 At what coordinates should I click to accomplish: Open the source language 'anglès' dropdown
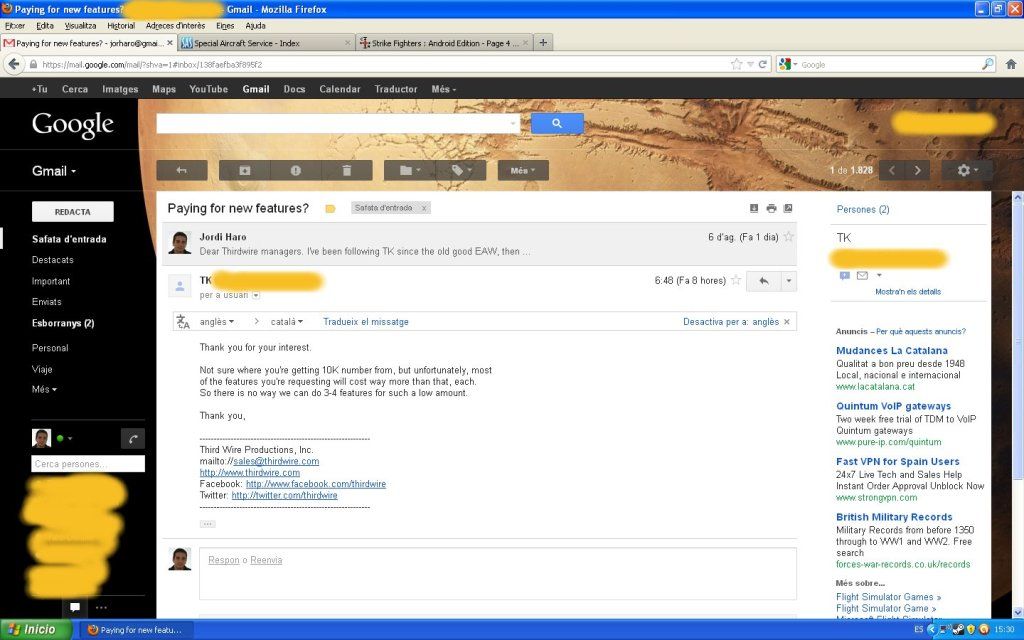pos(217,321)
